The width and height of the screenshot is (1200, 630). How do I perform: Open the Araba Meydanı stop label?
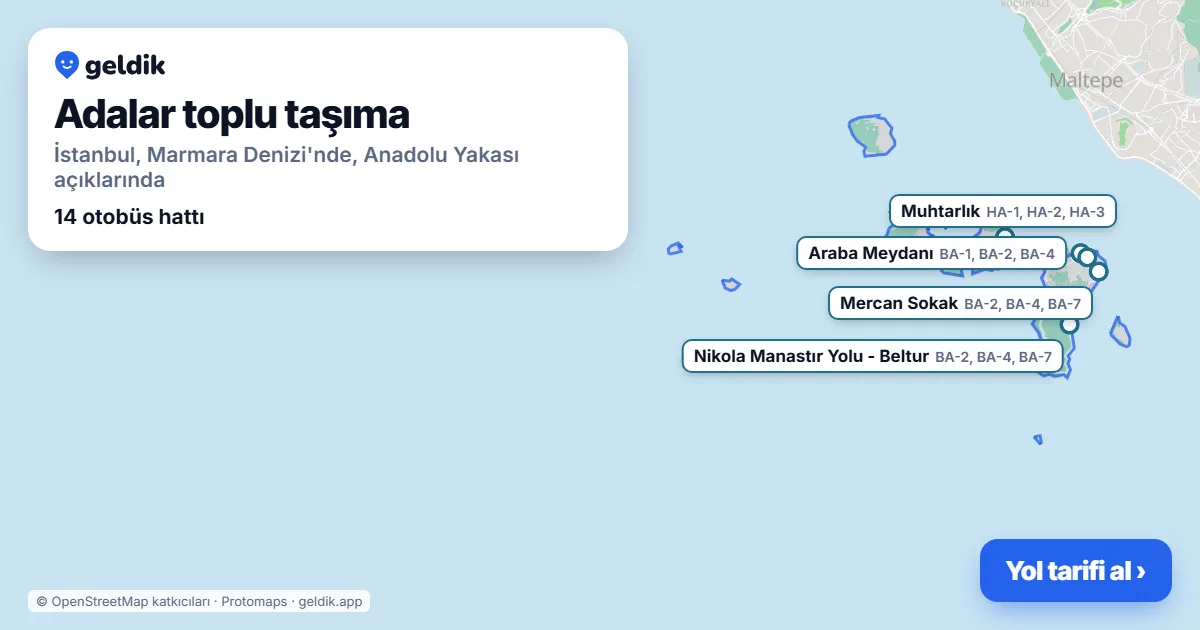click(x=931, y=253)
